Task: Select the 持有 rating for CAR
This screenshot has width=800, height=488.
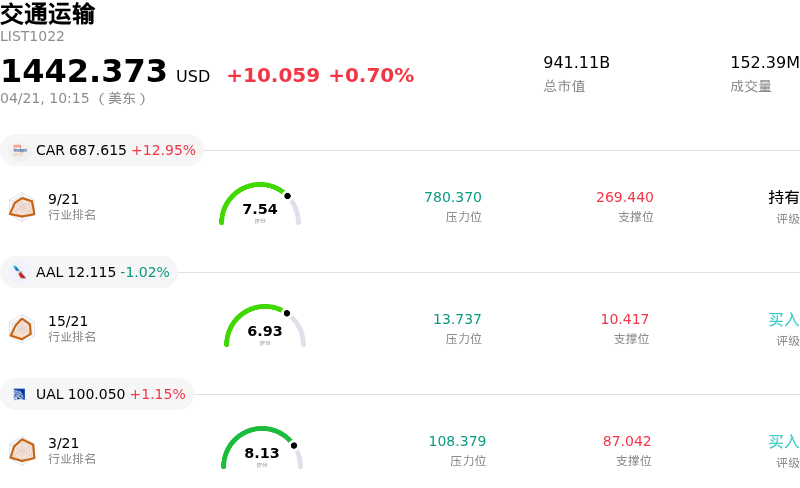Action: pos(784,197)
